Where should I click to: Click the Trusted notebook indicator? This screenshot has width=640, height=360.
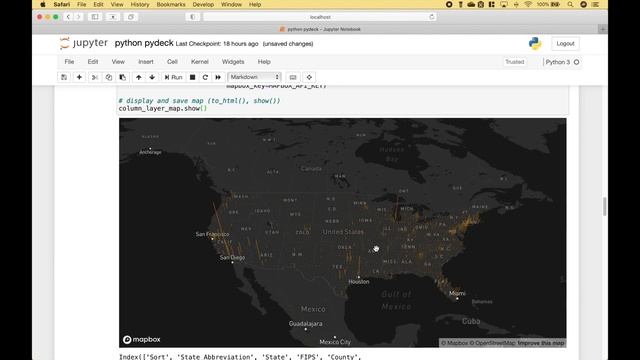514,62
